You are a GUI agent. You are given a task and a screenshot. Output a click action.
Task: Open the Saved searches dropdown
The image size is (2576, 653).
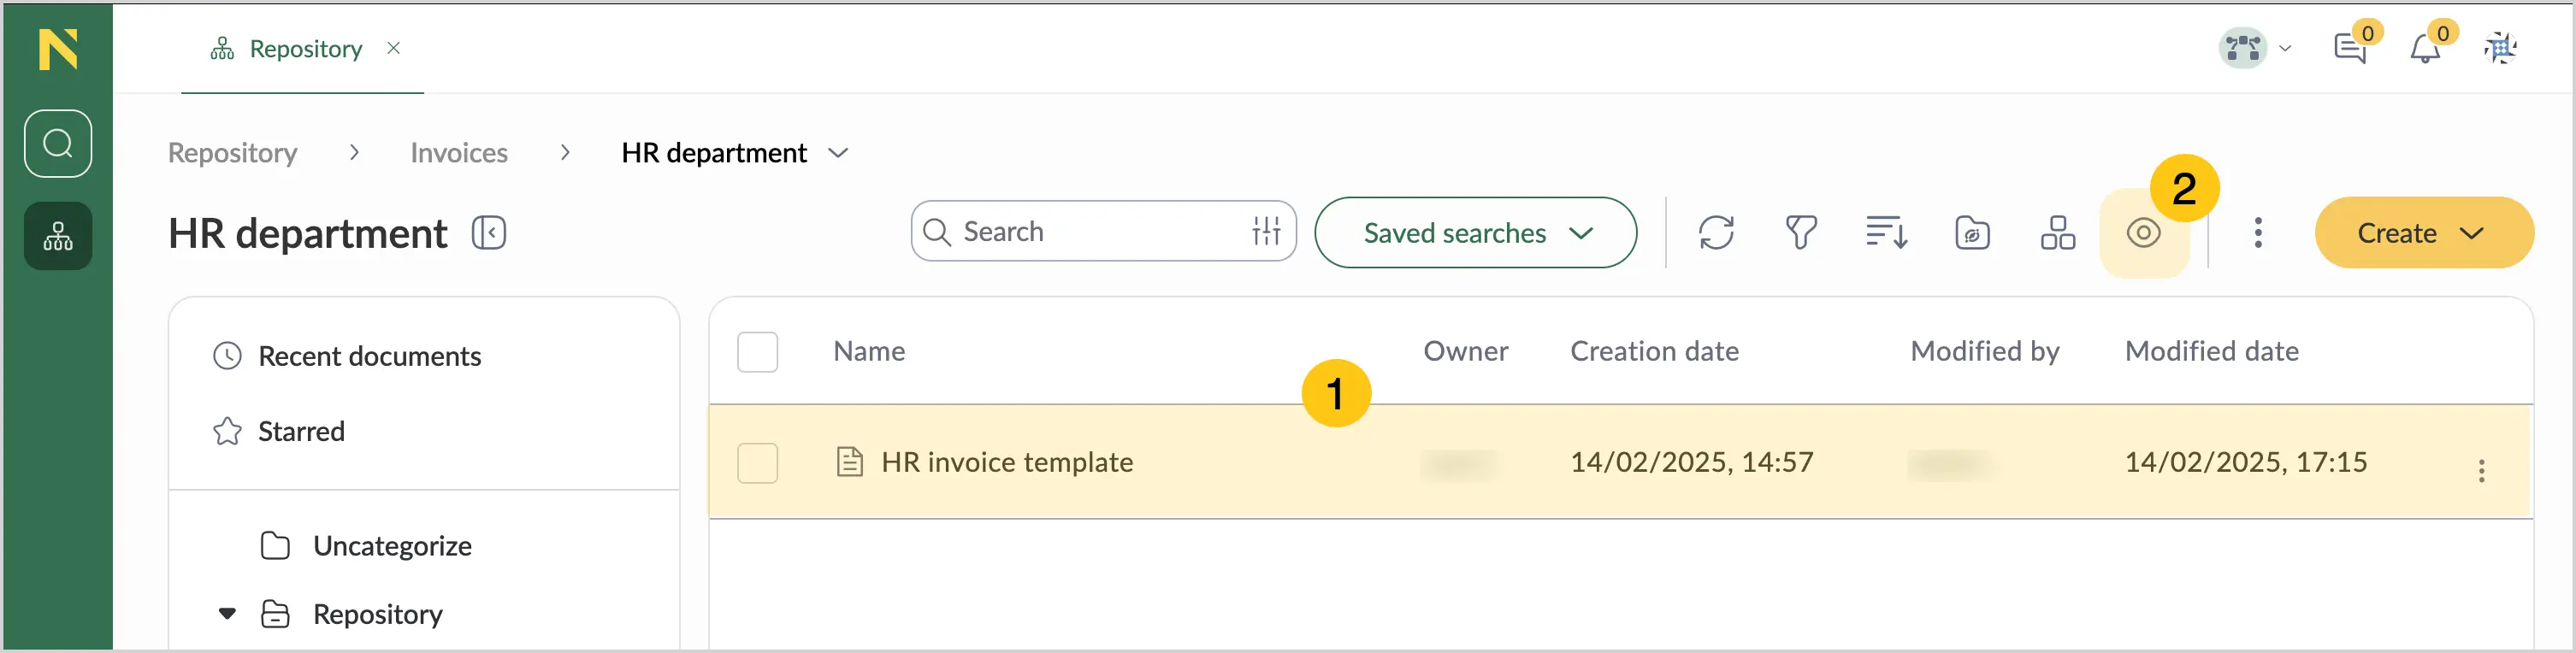pos(1475,233)
